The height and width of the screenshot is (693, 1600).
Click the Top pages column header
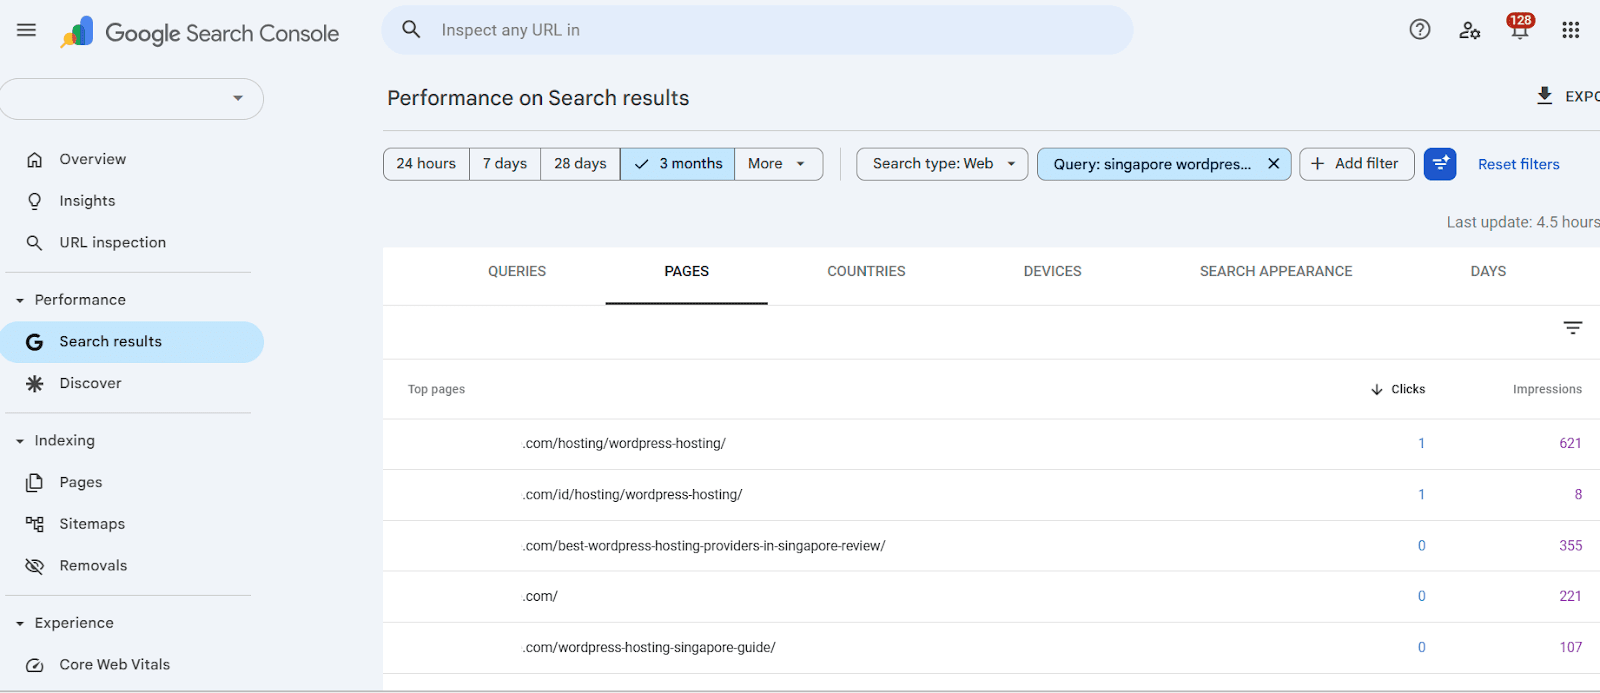click(436, 389)
